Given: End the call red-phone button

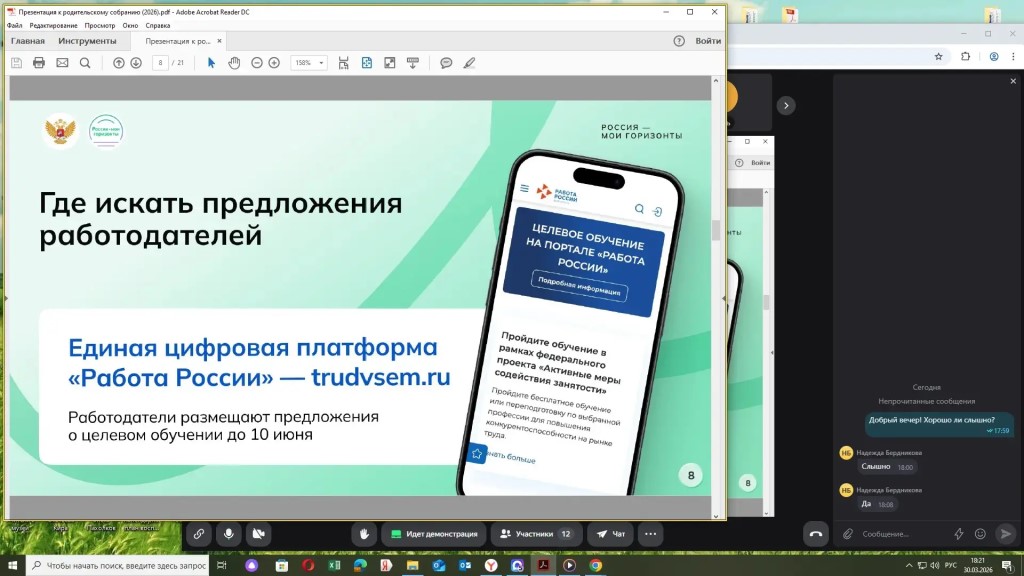Looking at the screenshot, I should click(x=816, y=534).
